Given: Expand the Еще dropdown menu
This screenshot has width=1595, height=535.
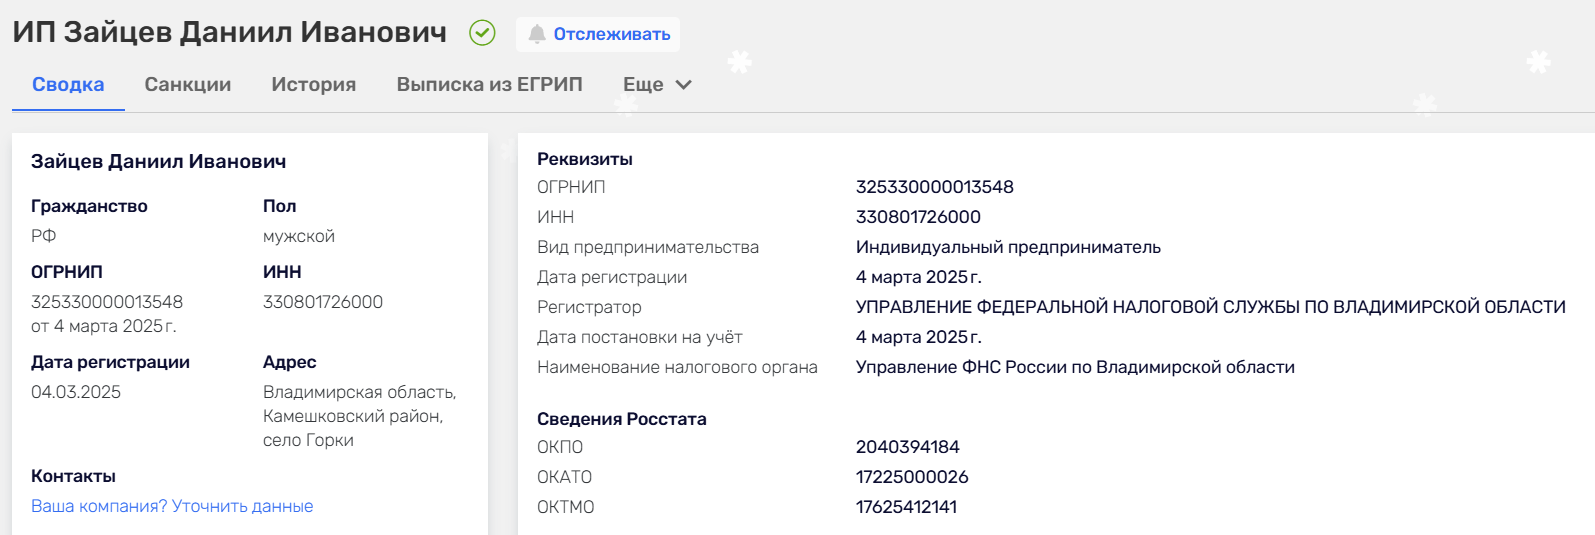Looking at the screenshot, I should pyautogui.click(x=657, y=85).
